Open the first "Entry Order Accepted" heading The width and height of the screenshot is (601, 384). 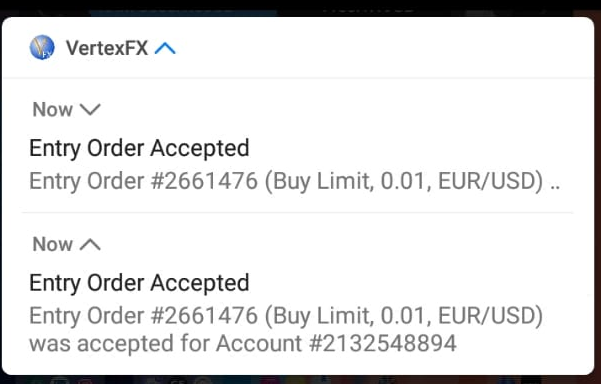point(139,148)
